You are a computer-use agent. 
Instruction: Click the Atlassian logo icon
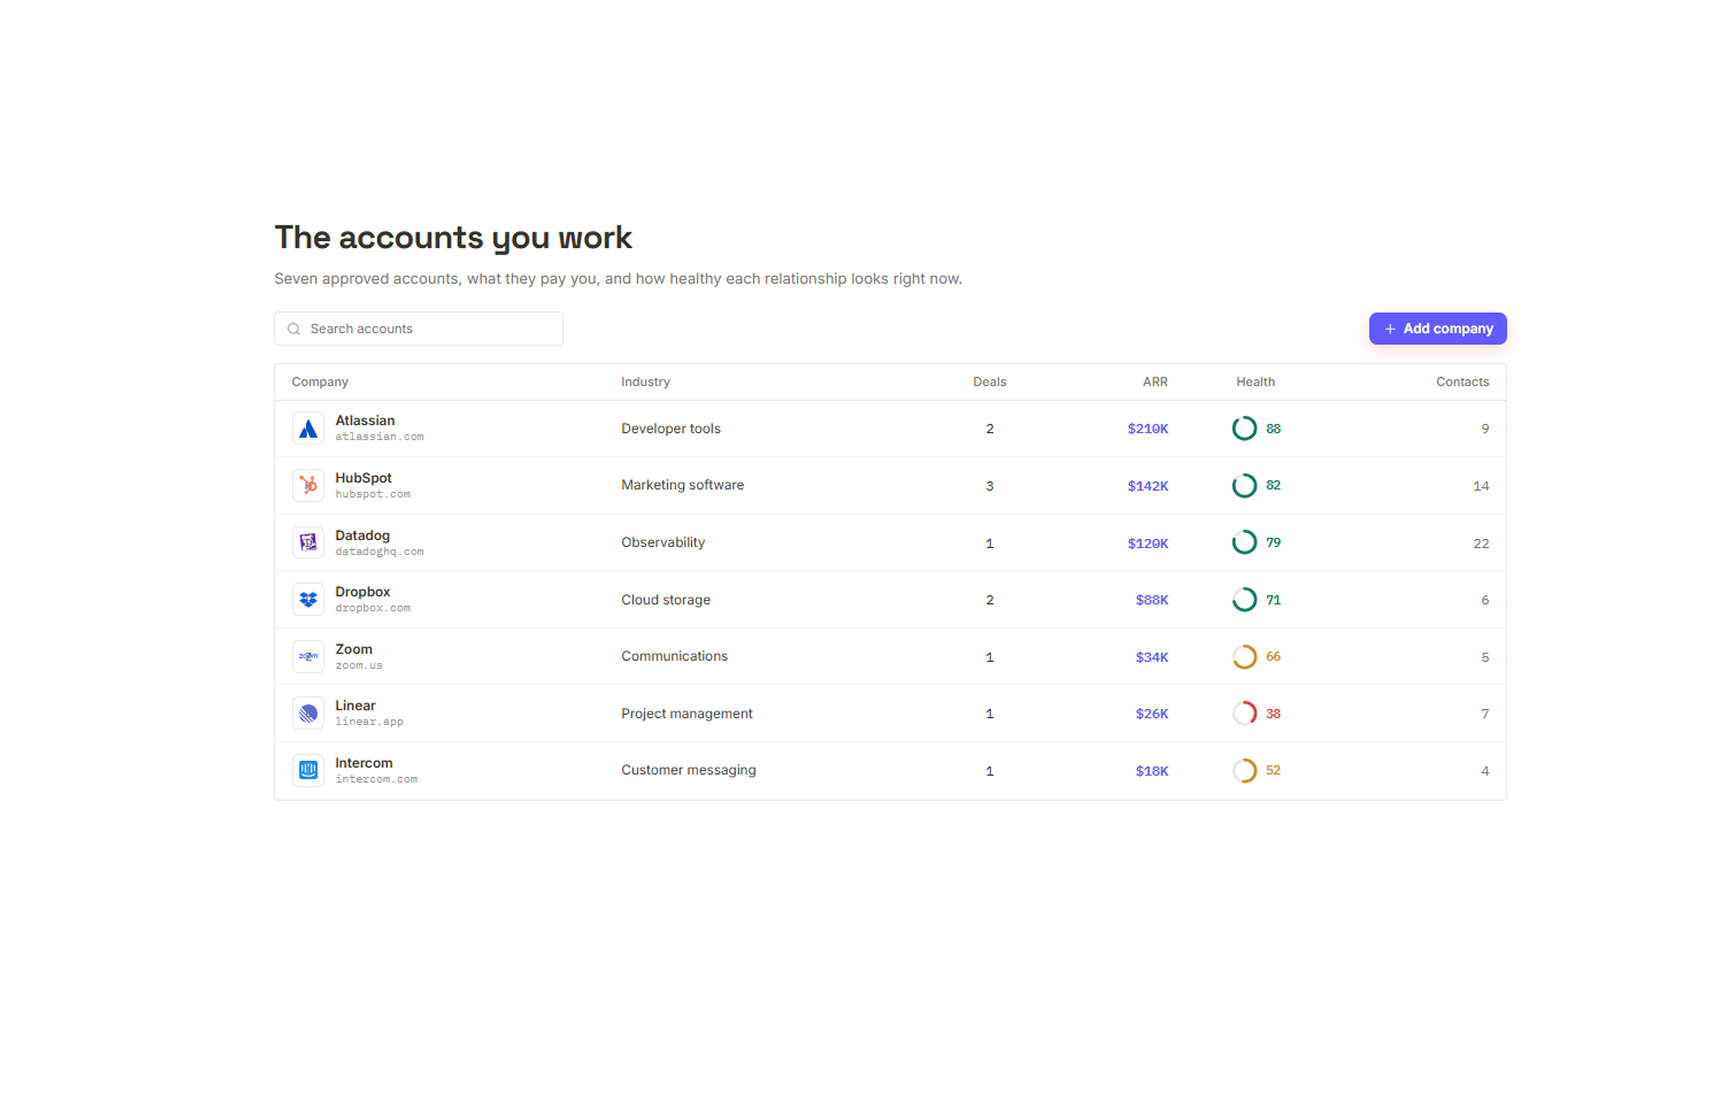point(308,429)
